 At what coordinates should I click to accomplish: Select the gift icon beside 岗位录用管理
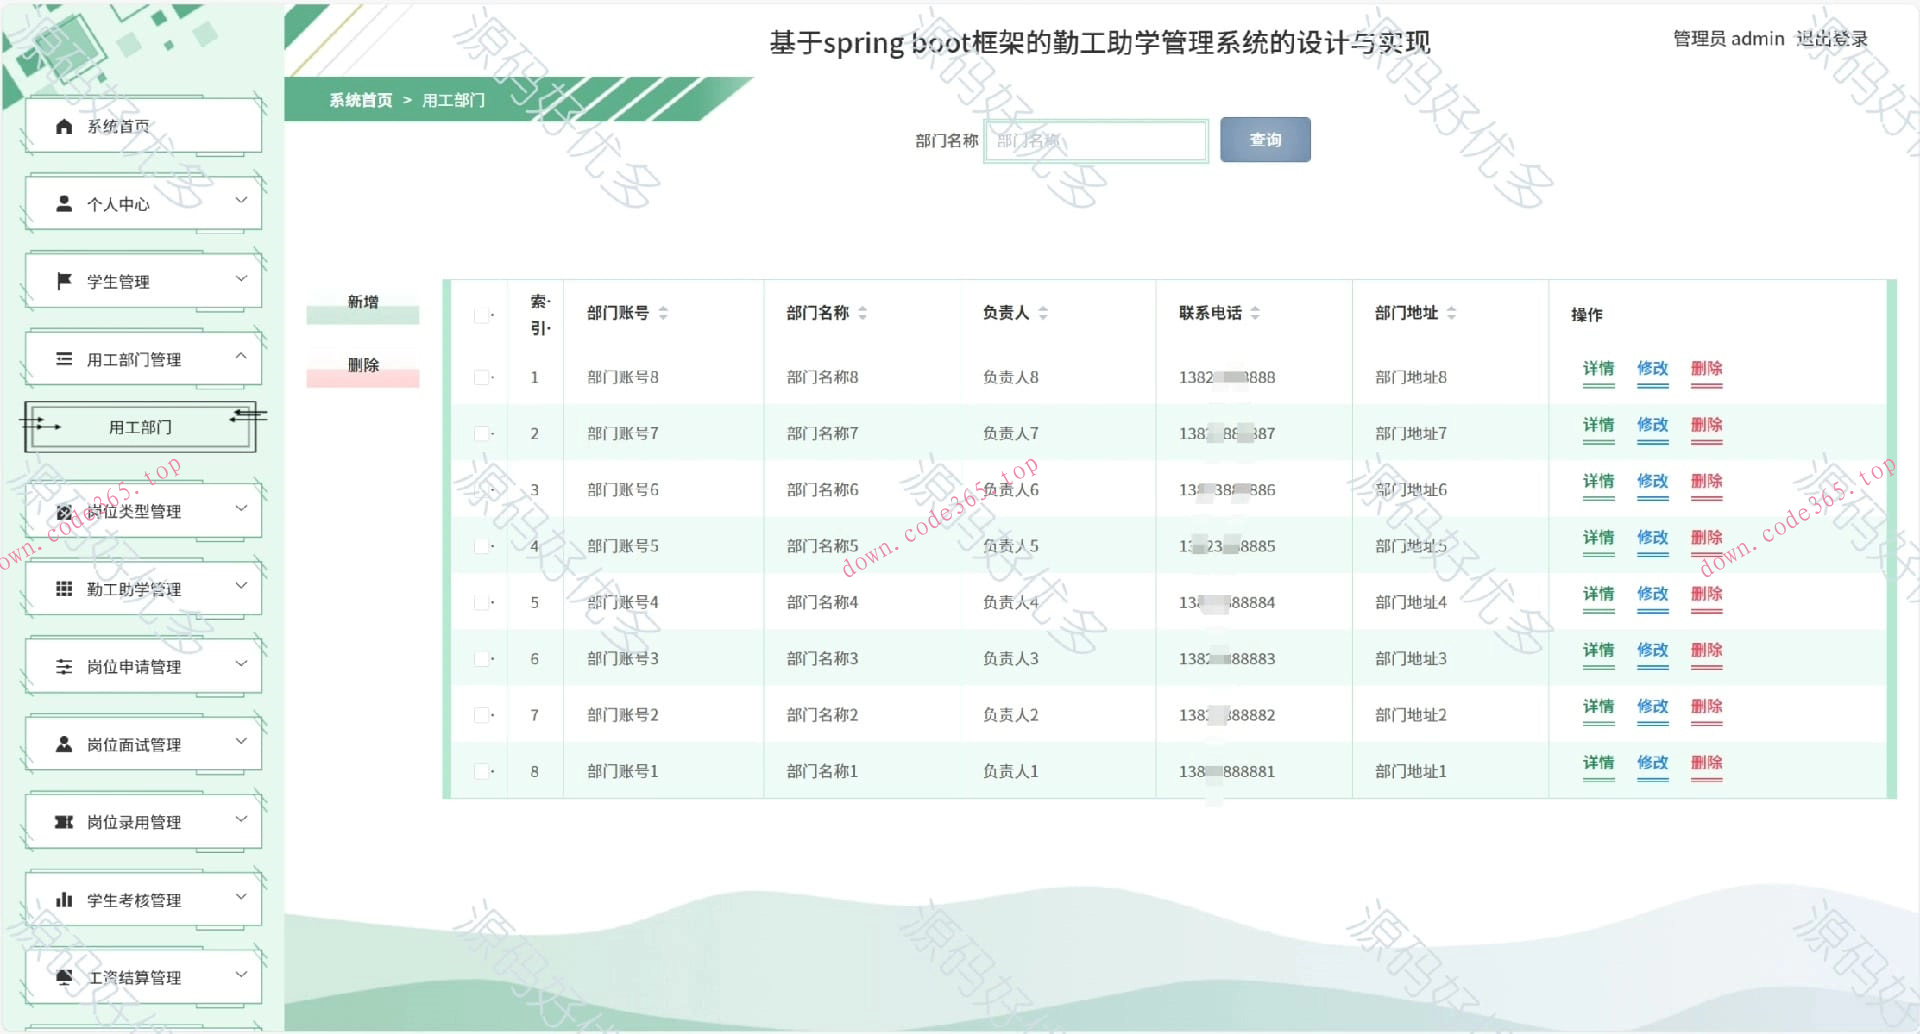click(62, 821)
